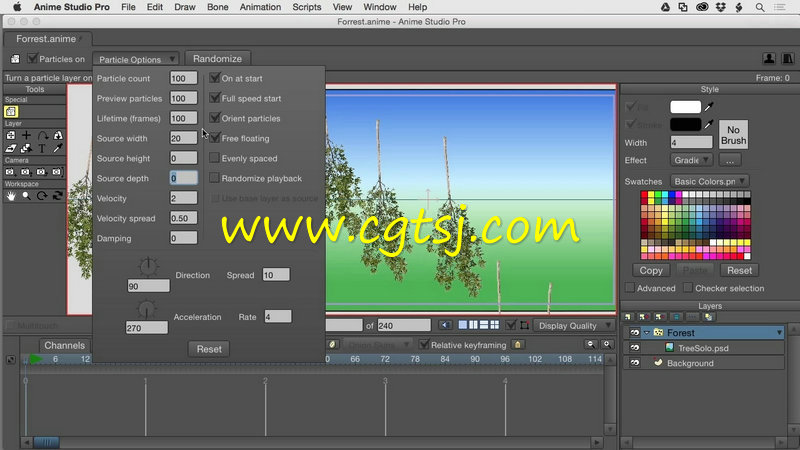Image resolution: width=800 pixels, height=450 pixels.
Task: Open the Forest layer options arrow
Action: pos(779,333)
